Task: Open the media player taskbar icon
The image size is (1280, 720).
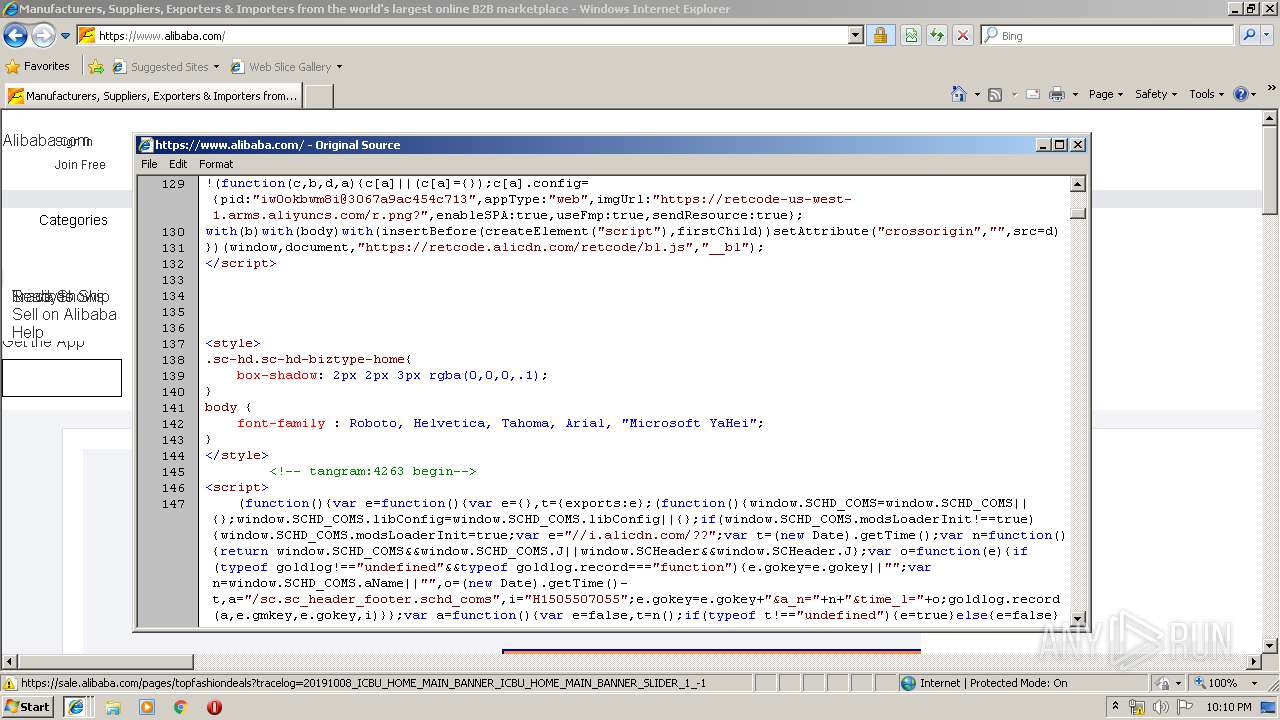Action: (x=147, y=707)
